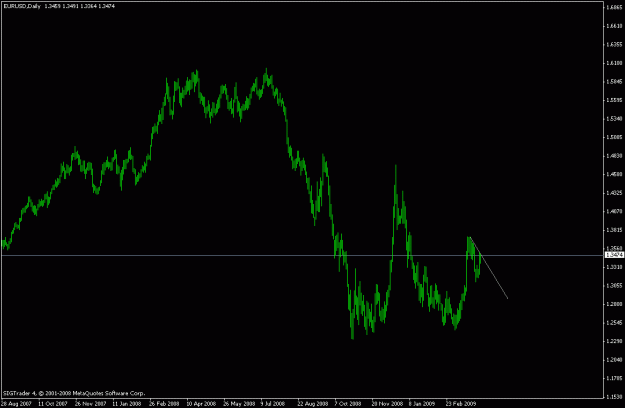Click the 1.2800 price scale label
This screenshot has width=625, height=408.
click(614, 304)
